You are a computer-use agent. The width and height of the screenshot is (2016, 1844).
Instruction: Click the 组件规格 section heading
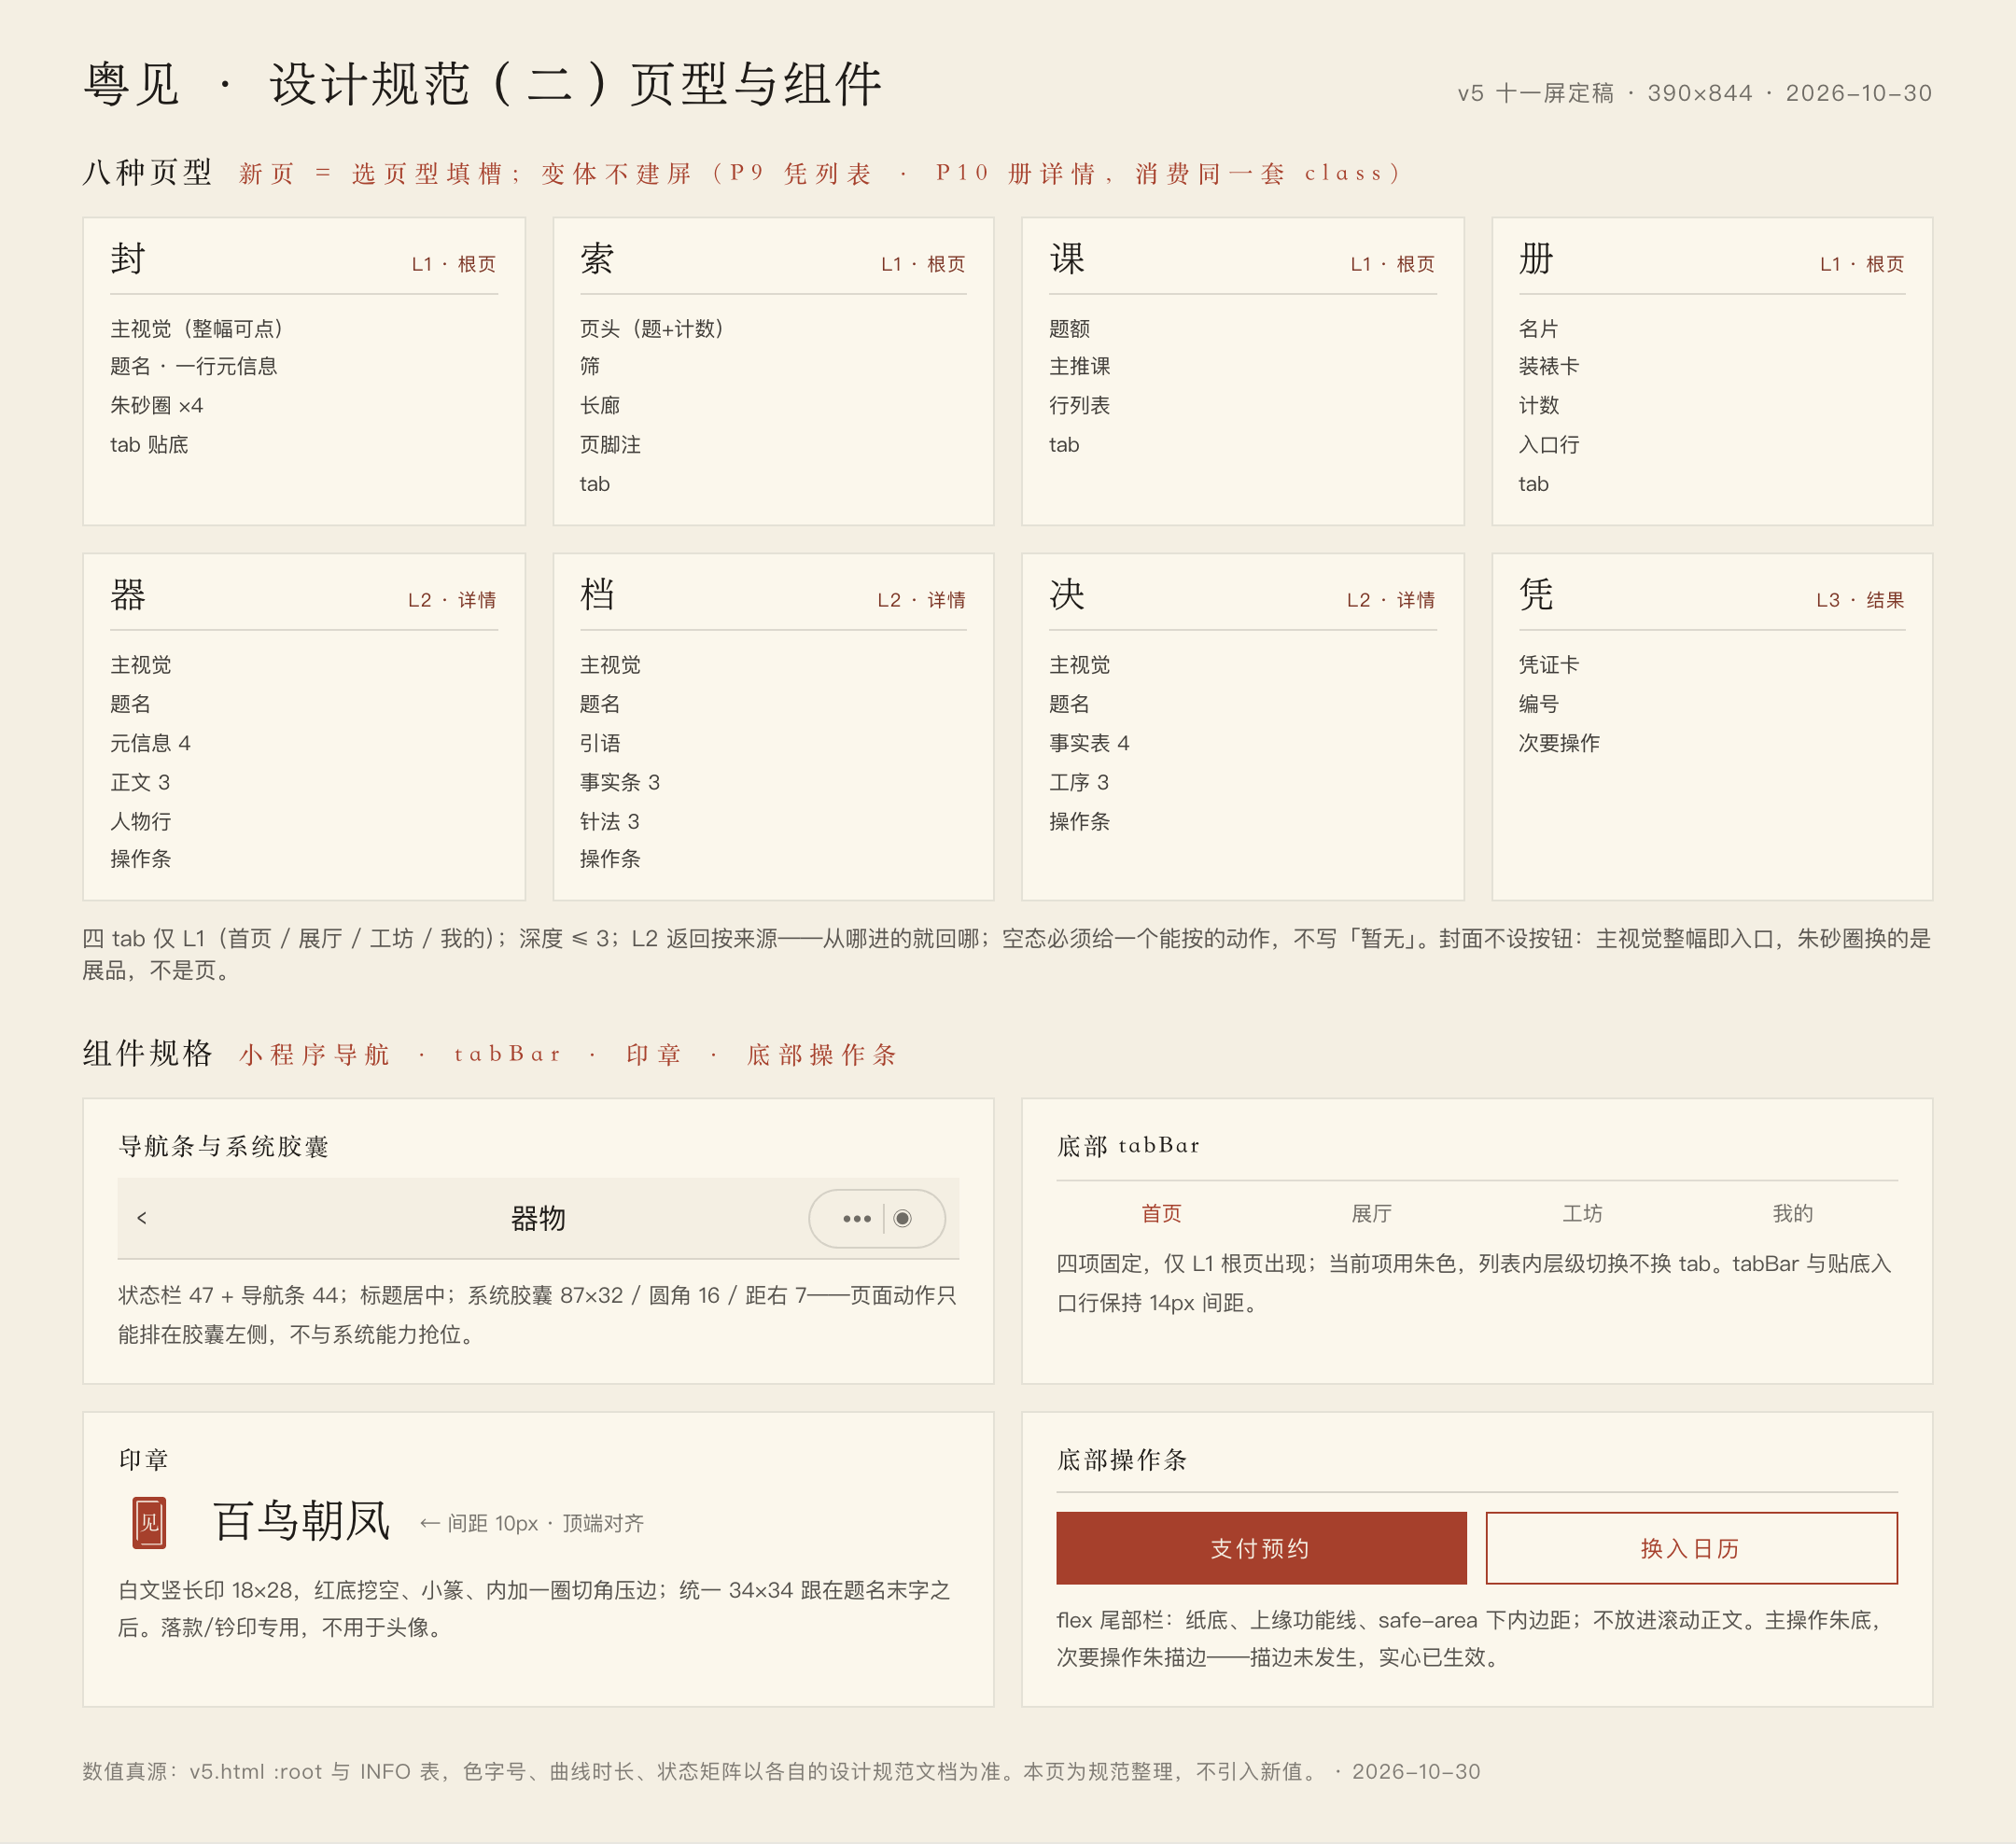coord(147,1053)
